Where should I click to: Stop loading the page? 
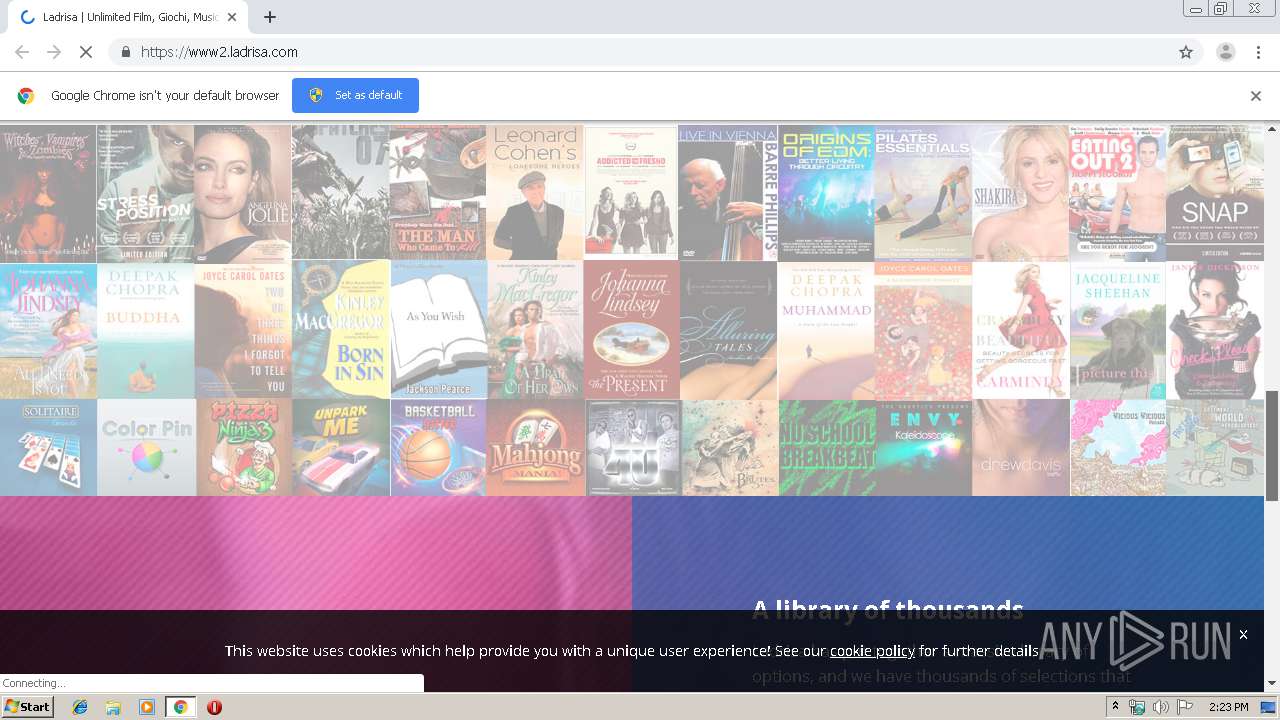point(86,52)
